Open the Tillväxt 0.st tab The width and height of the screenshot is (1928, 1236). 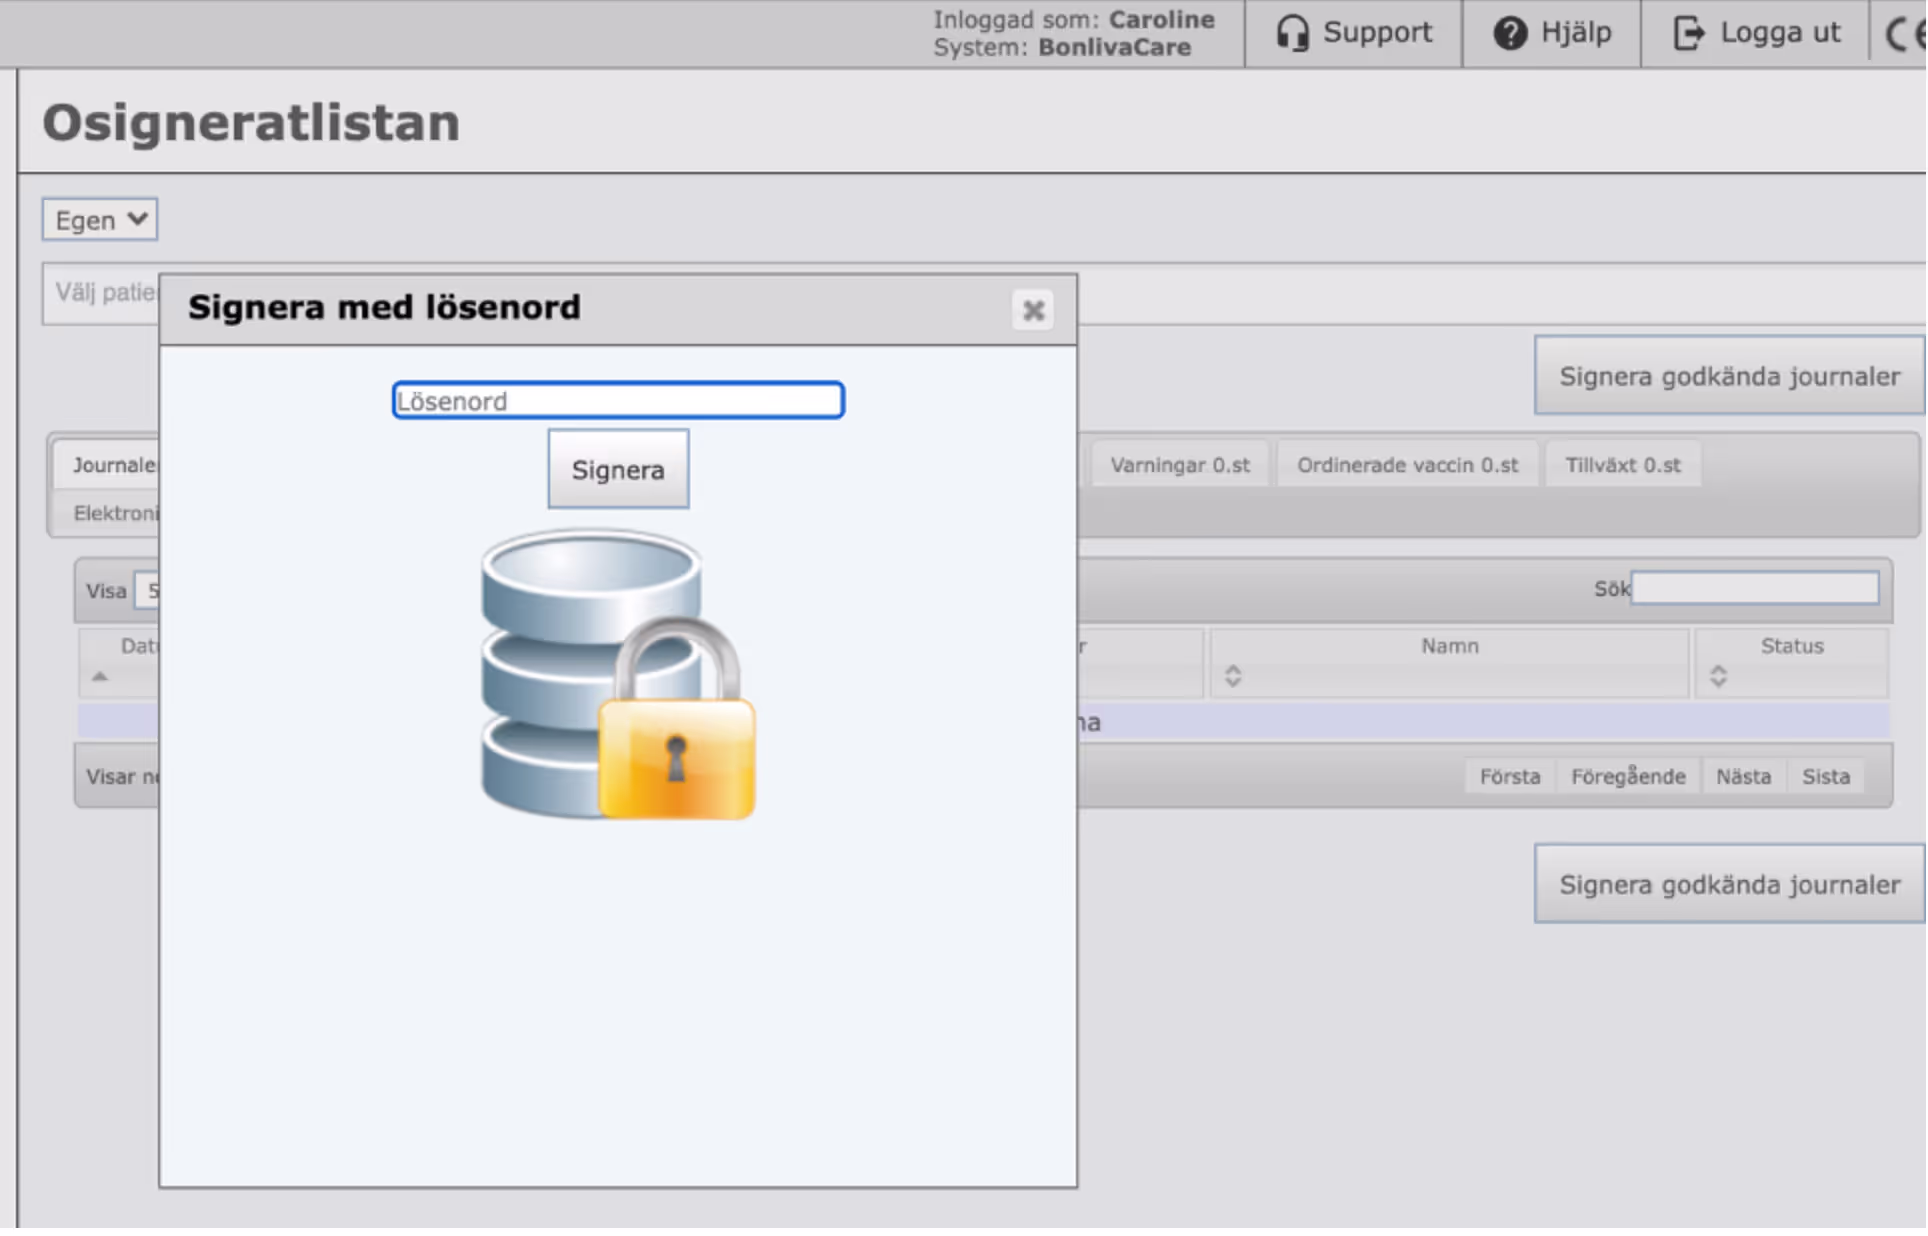click(x=1621, y=465)
